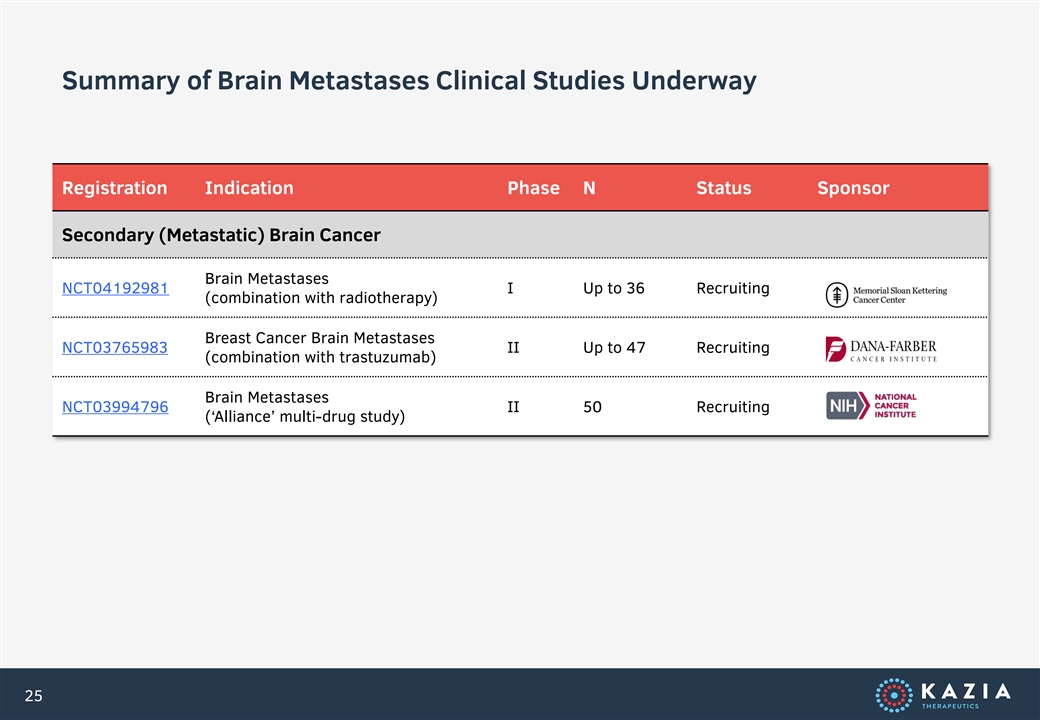The width and height of the screenshot is (1040, 720).
Task: Click the Registration column header
Action: tap(115, 188)
